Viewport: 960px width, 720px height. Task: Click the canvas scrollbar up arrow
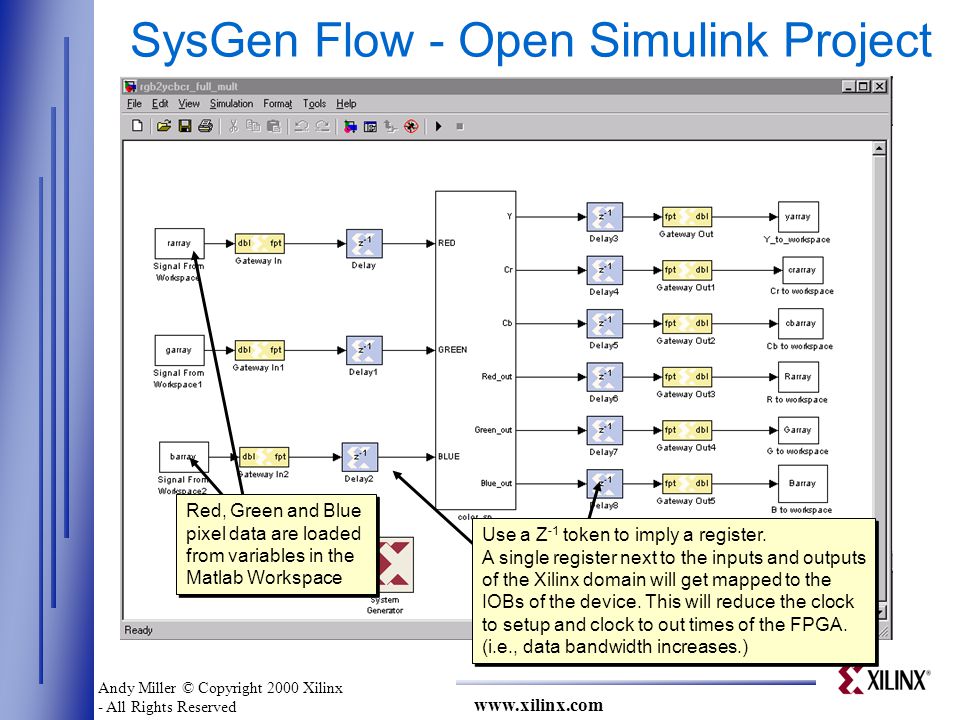pyautogui.click(x=879, y=149)
